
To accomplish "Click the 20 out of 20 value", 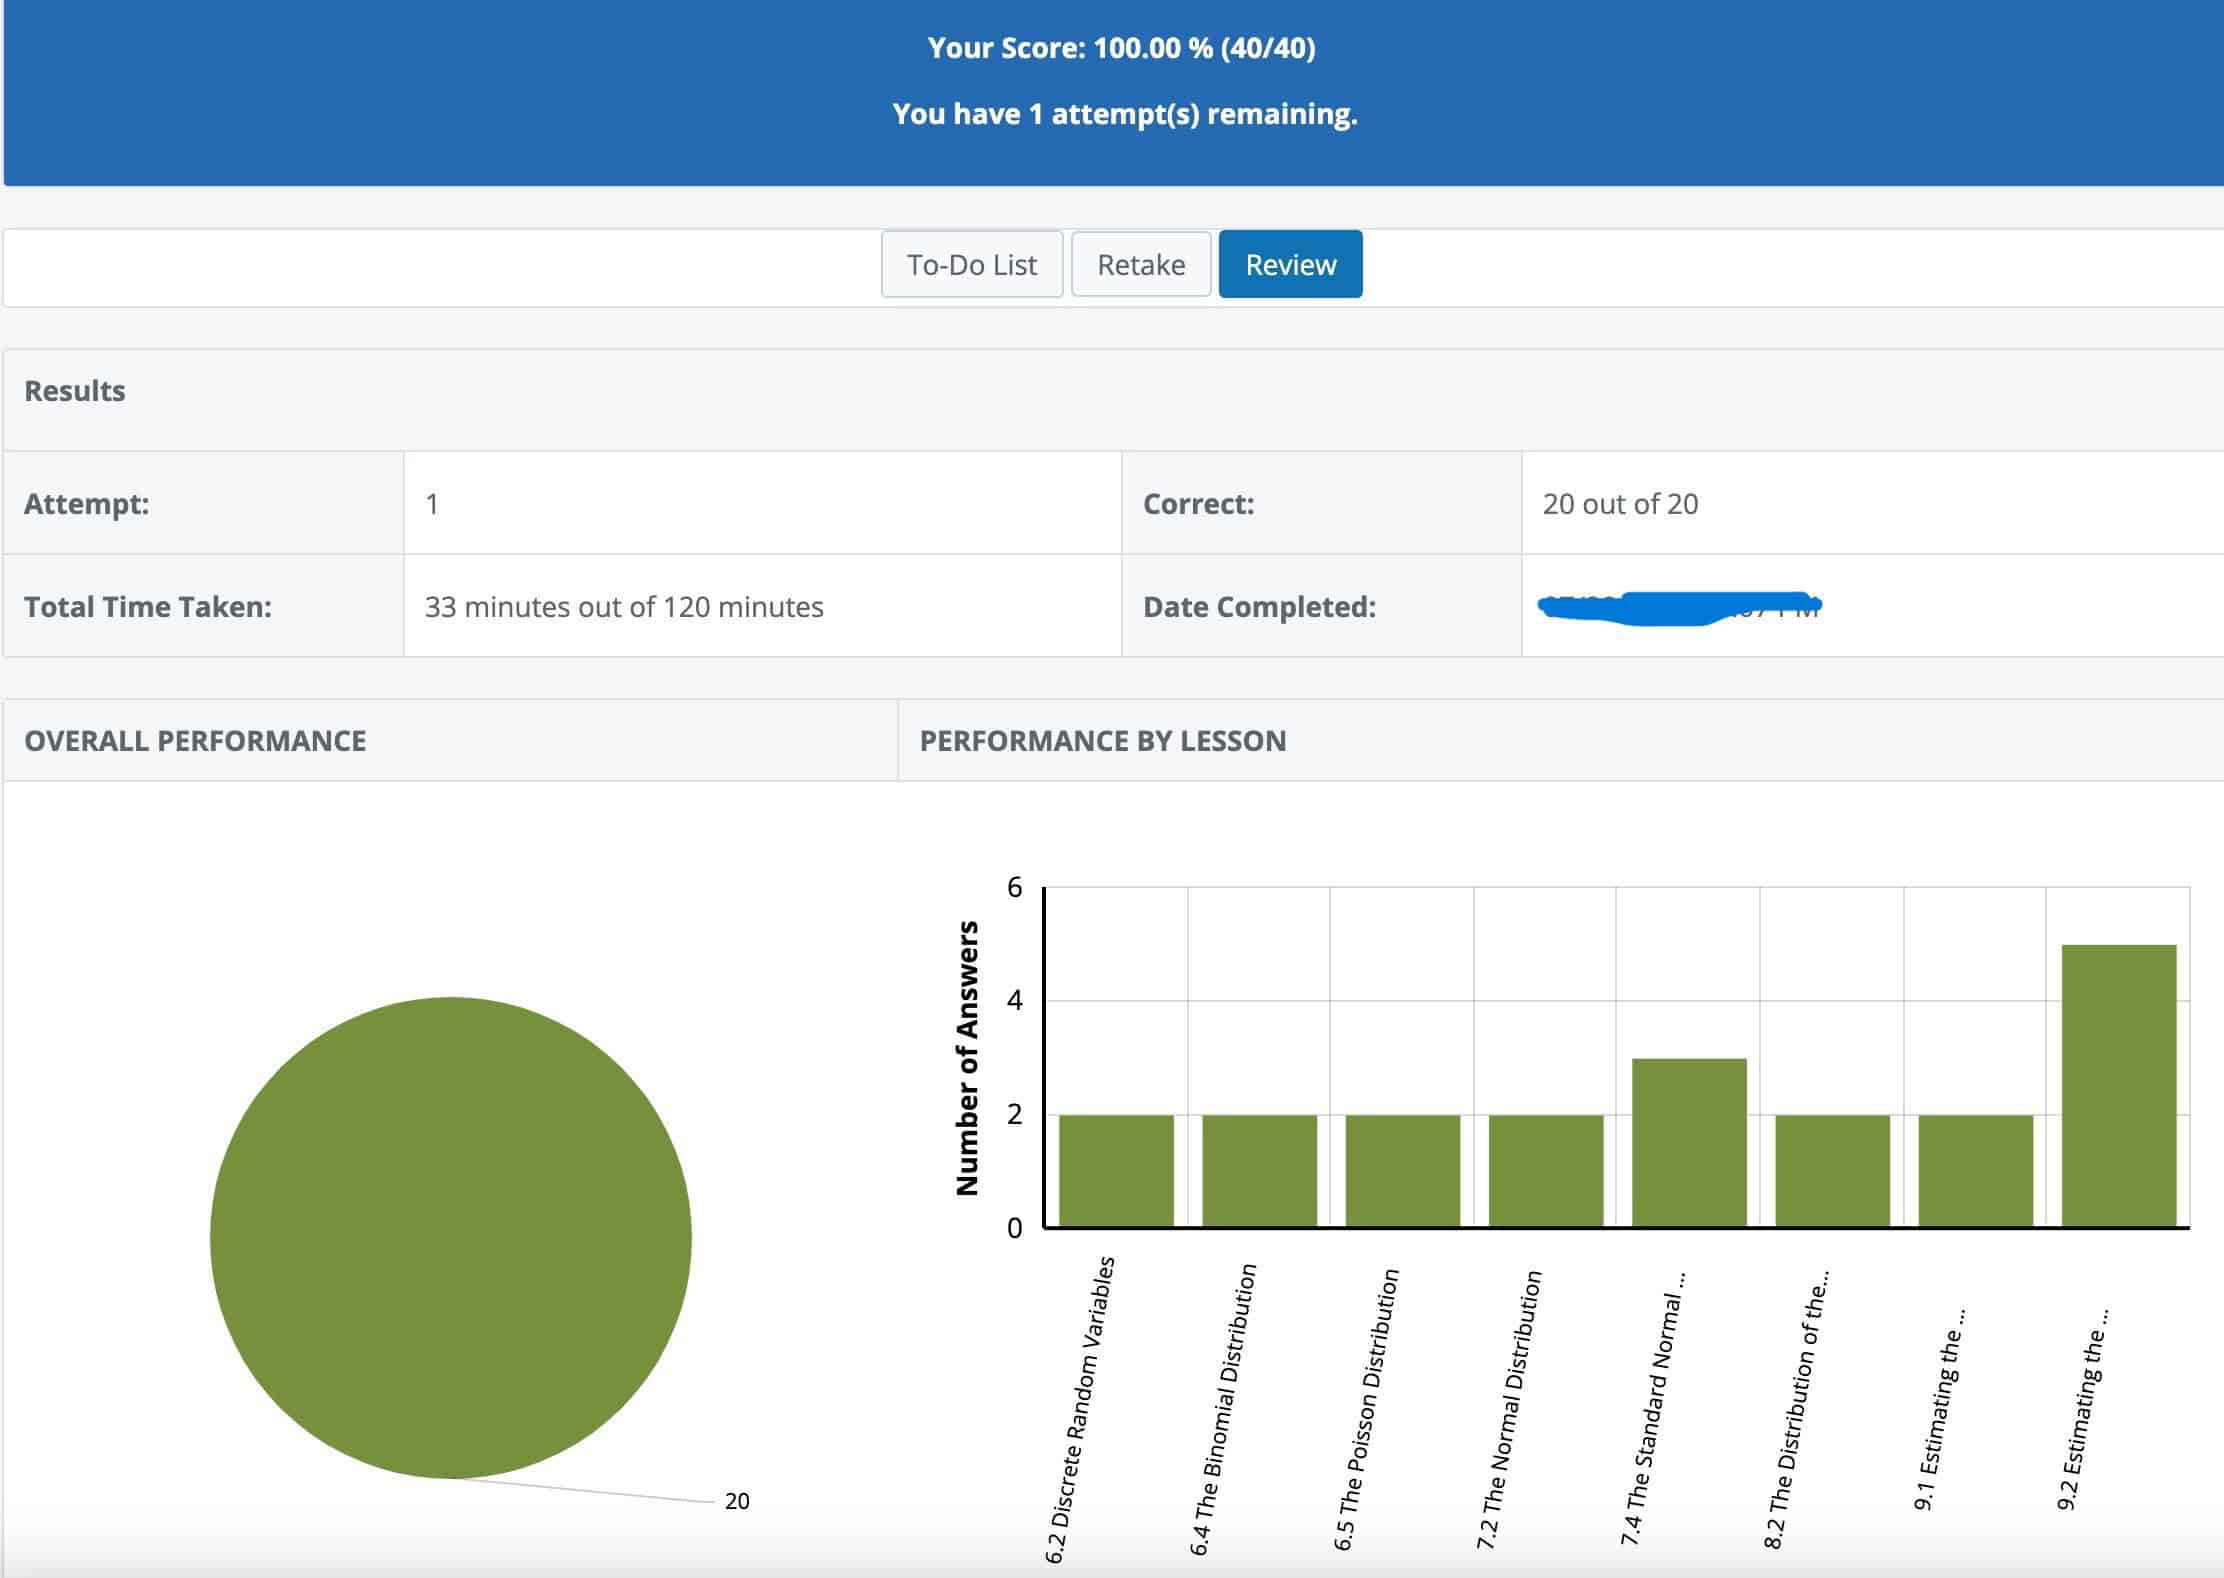I will coord(1620,504).
